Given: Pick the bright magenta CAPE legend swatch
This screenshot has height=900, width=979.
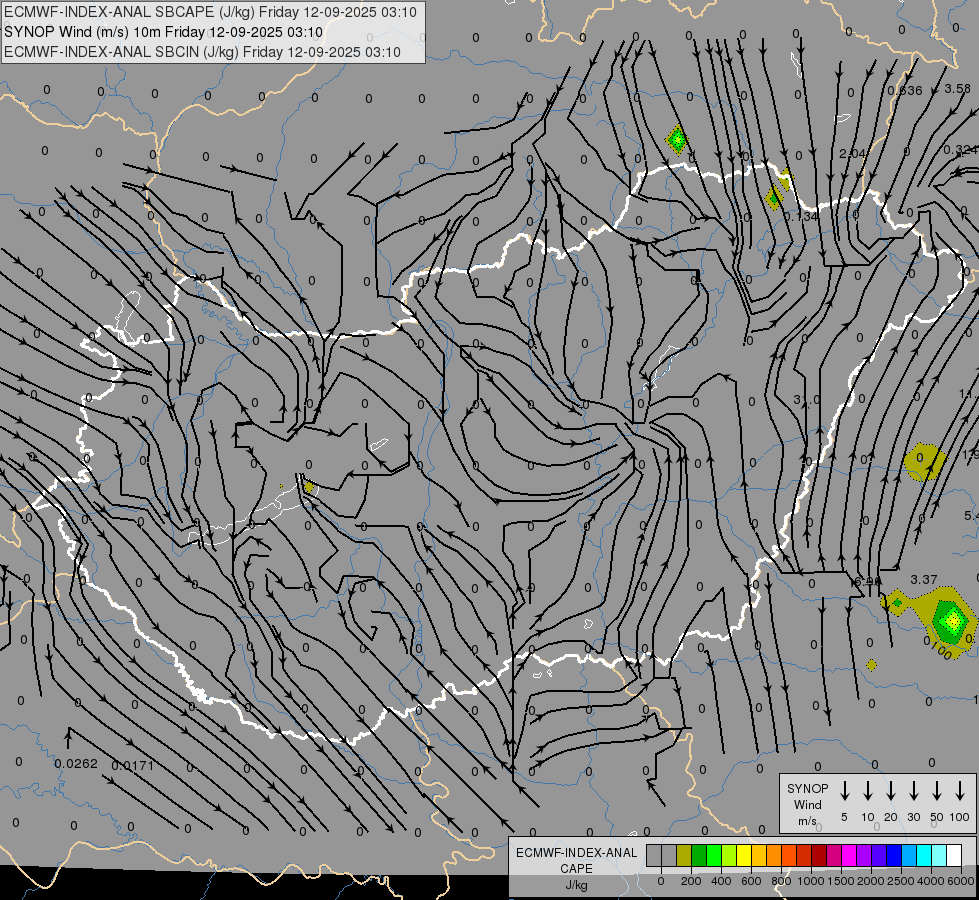Looking at the screenshot, I should tap(849, 855).
